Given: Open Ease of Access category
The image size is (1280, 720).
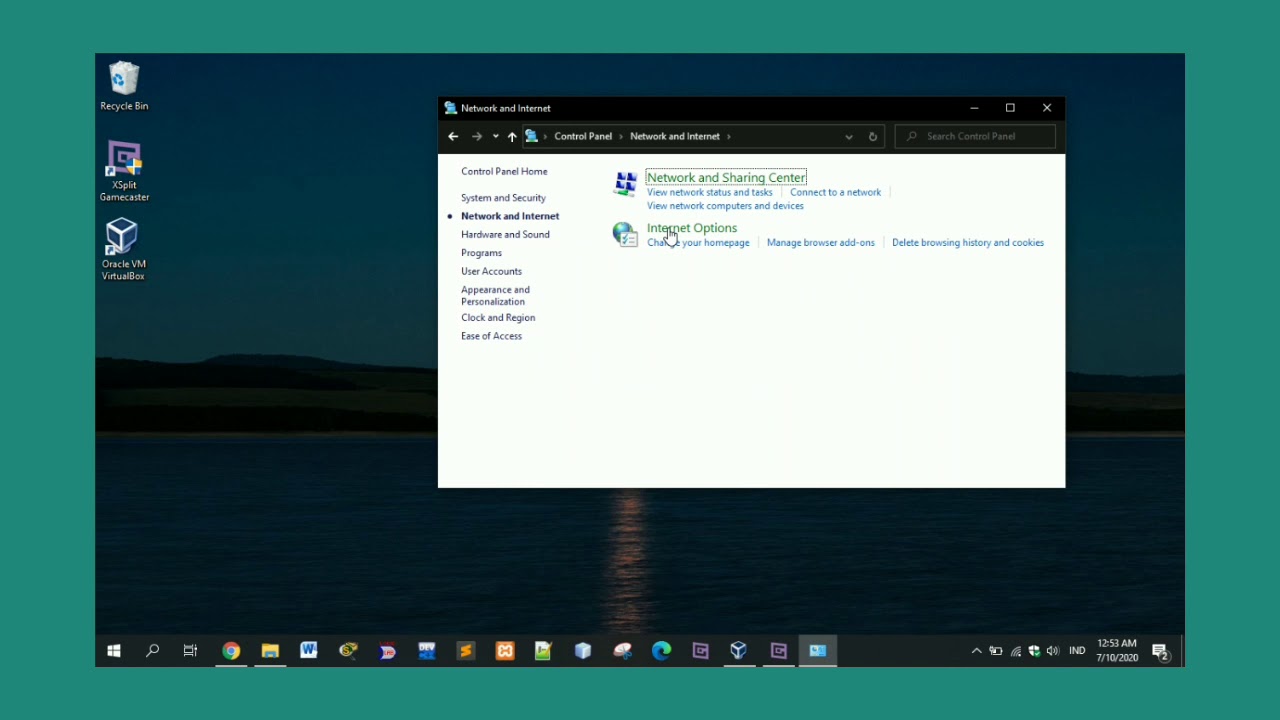Looking at the screenshot, I should click(x=491, y=336).
